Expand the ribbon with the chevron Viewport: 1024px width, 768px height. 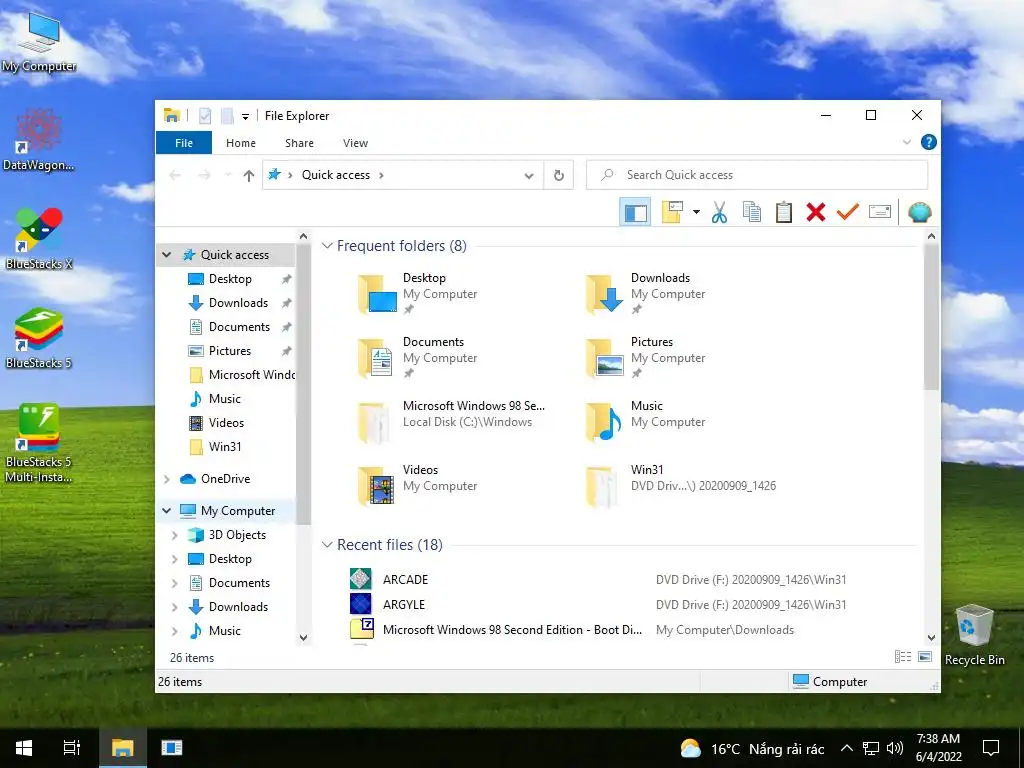coord(906,142)
